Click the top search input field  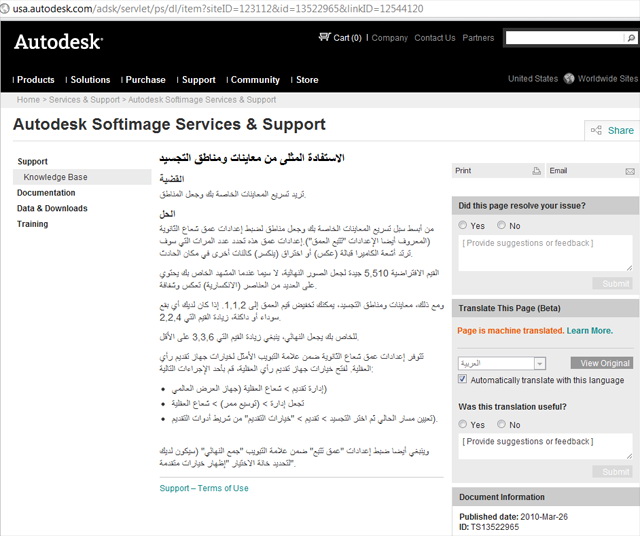point(564,38)
